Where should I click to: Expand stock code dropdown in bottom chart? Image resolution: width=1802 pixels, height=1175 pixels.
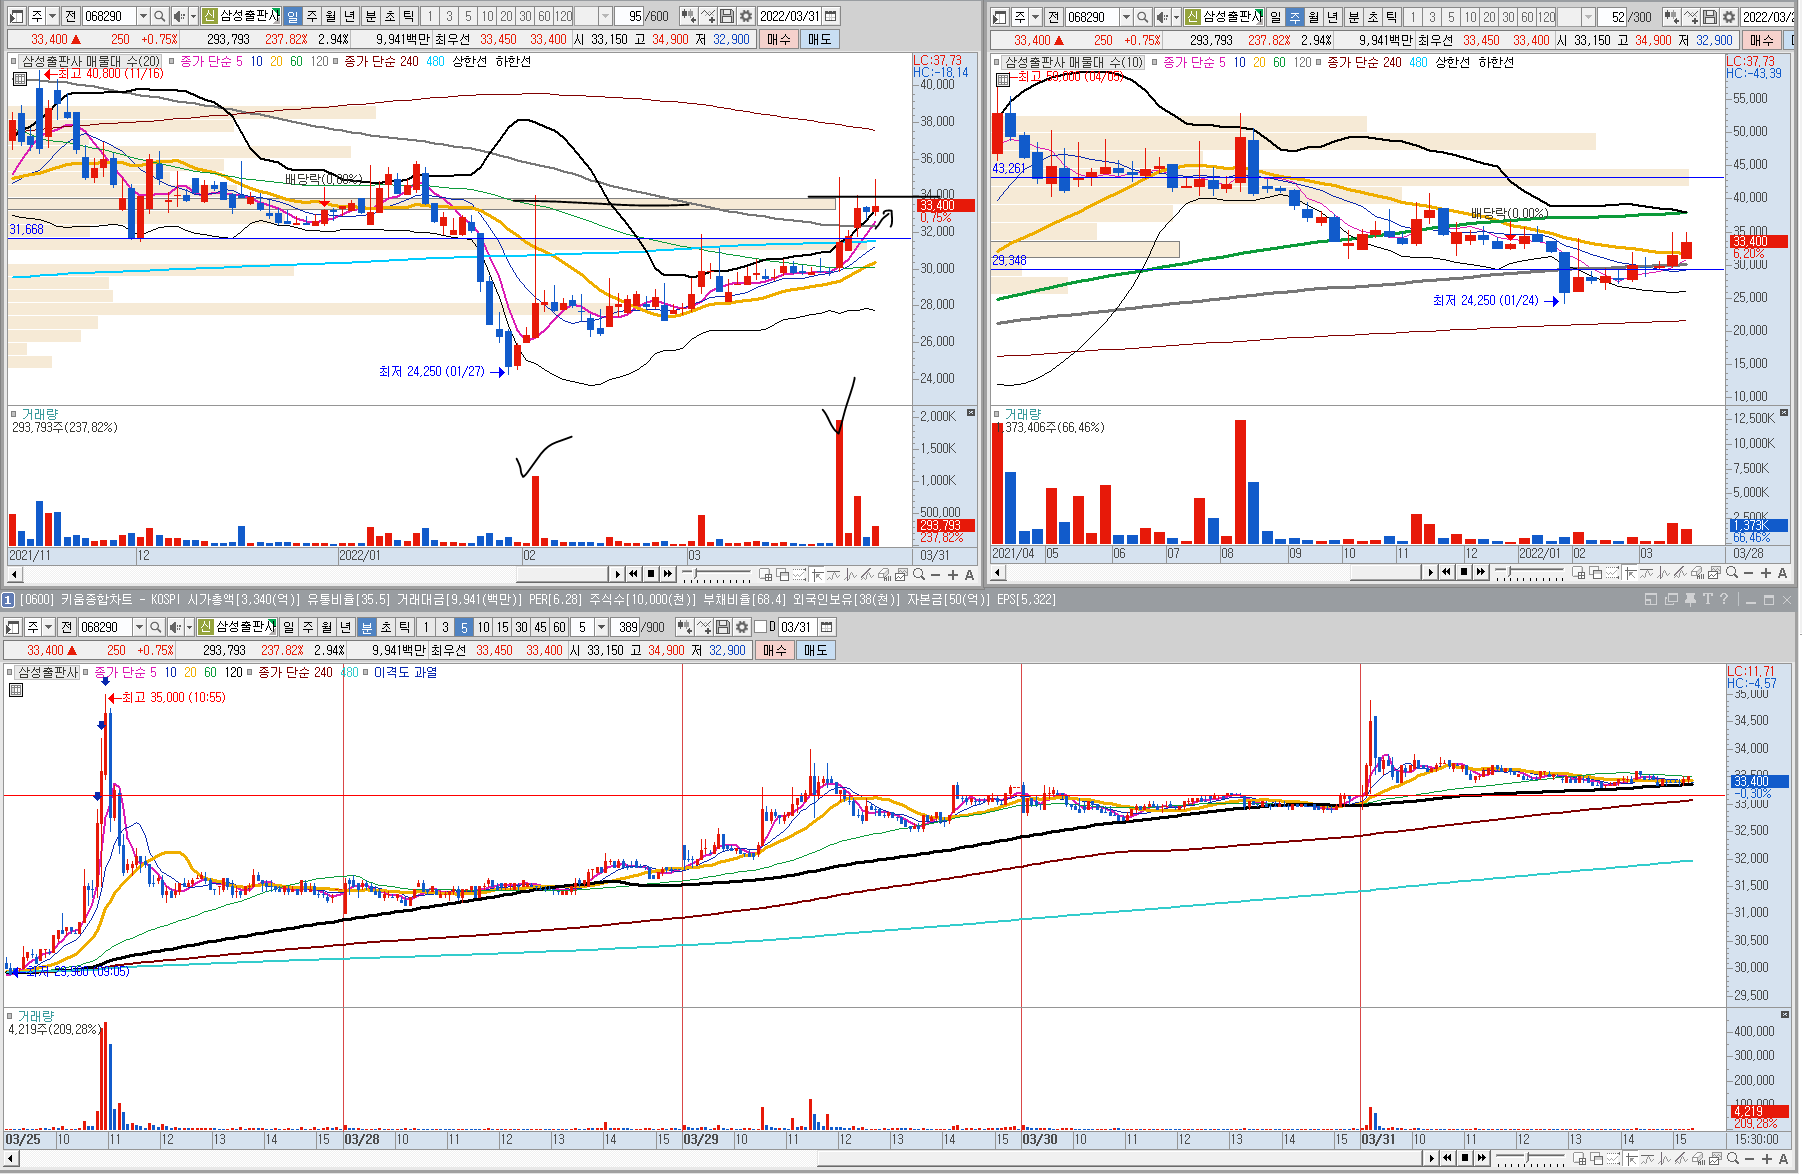coord(139,627)
